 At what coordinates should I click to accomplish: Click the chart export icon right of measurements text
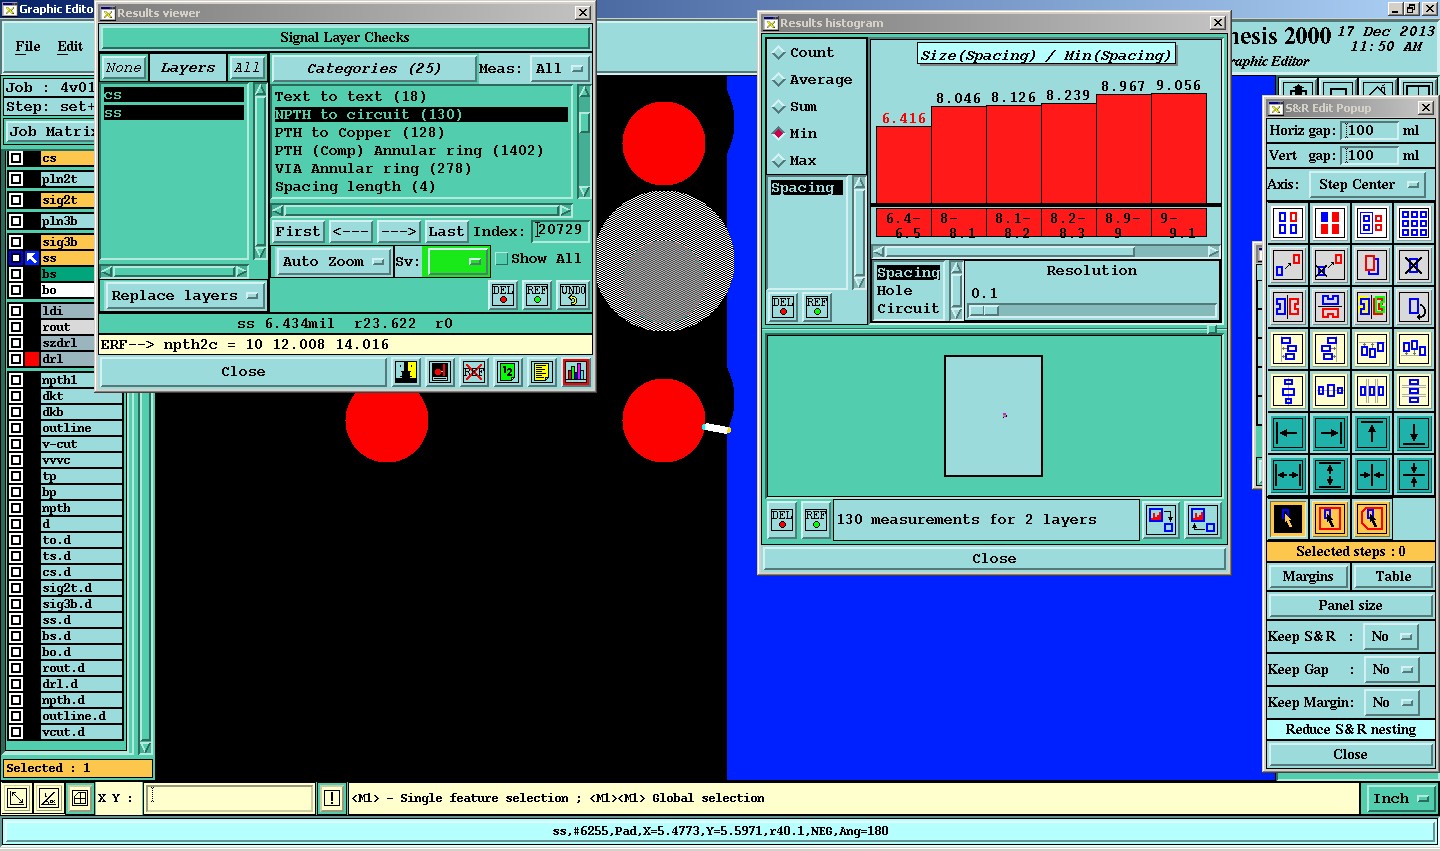[1161, 520]
